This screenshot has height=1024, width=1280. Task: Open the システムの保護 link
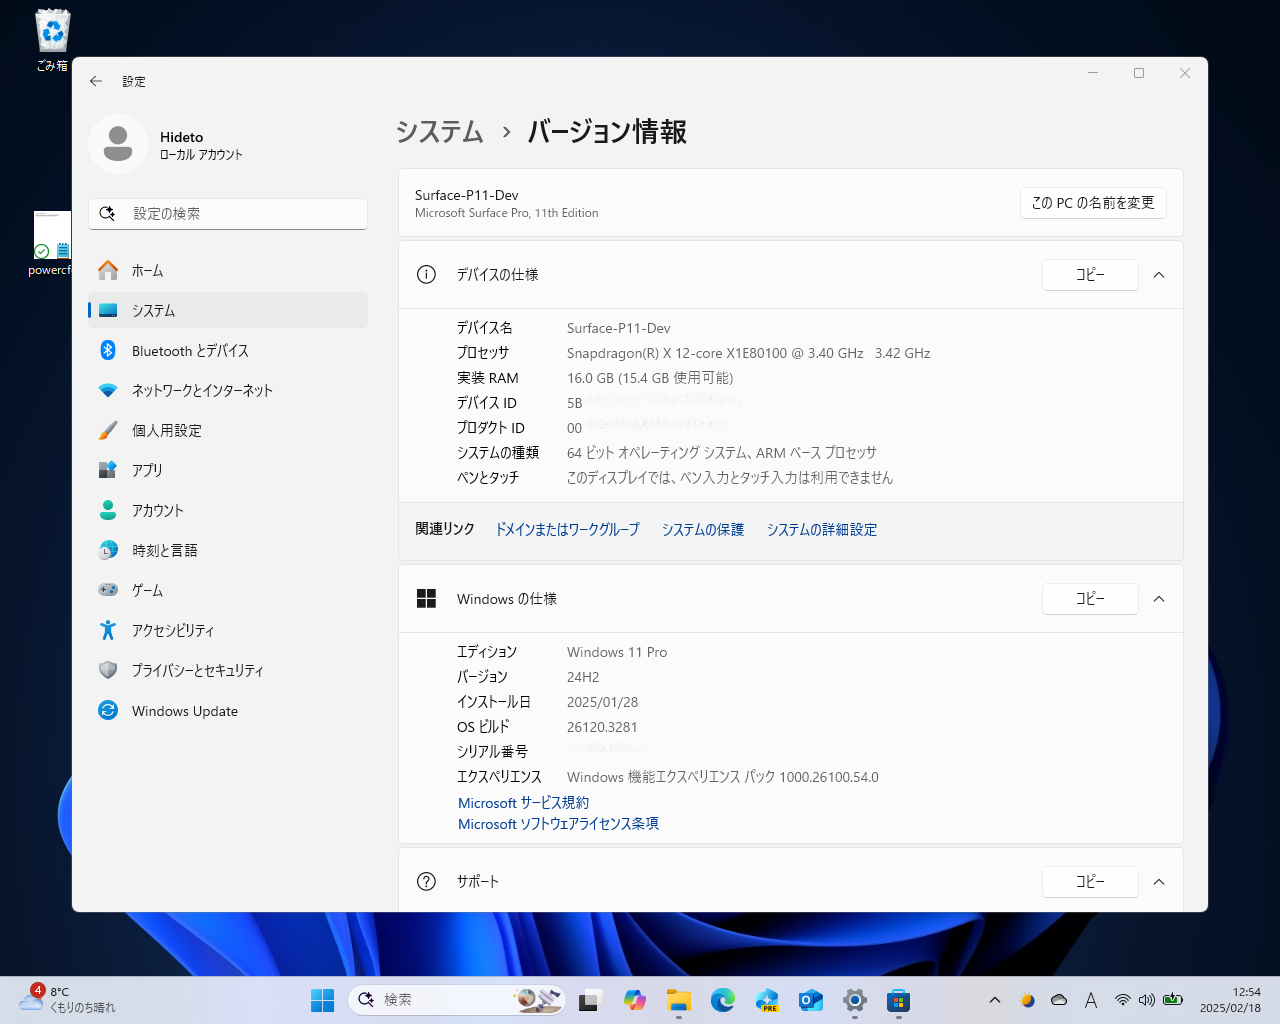[x=702, y=529]
